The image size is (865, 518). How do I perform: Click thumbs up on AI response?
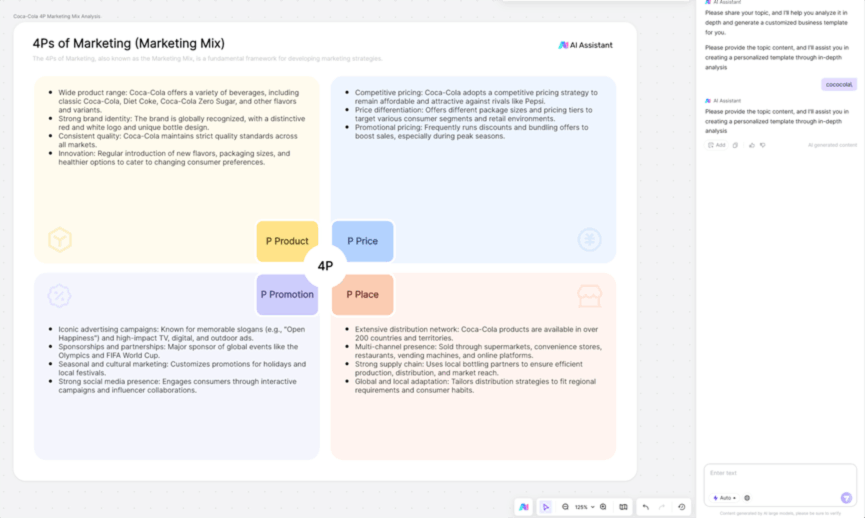(x=751, y=145)
